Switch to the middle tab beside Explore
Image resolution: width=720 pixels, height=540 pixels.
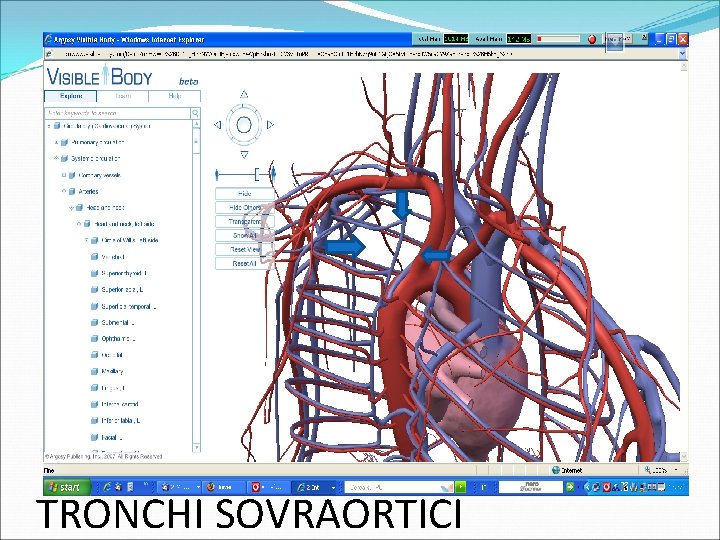pos(123,96)
